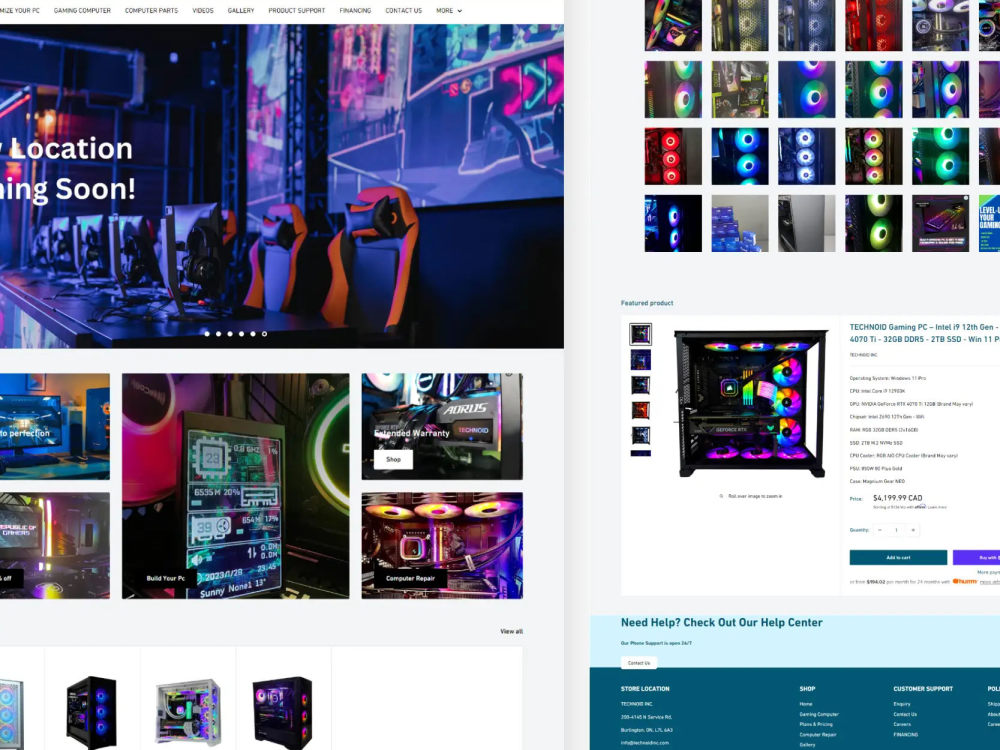The width and height of the screenshot is (1000, 750).
Task: Open gallery thumbnail showing gray PC case side
Action: (807, 223)
